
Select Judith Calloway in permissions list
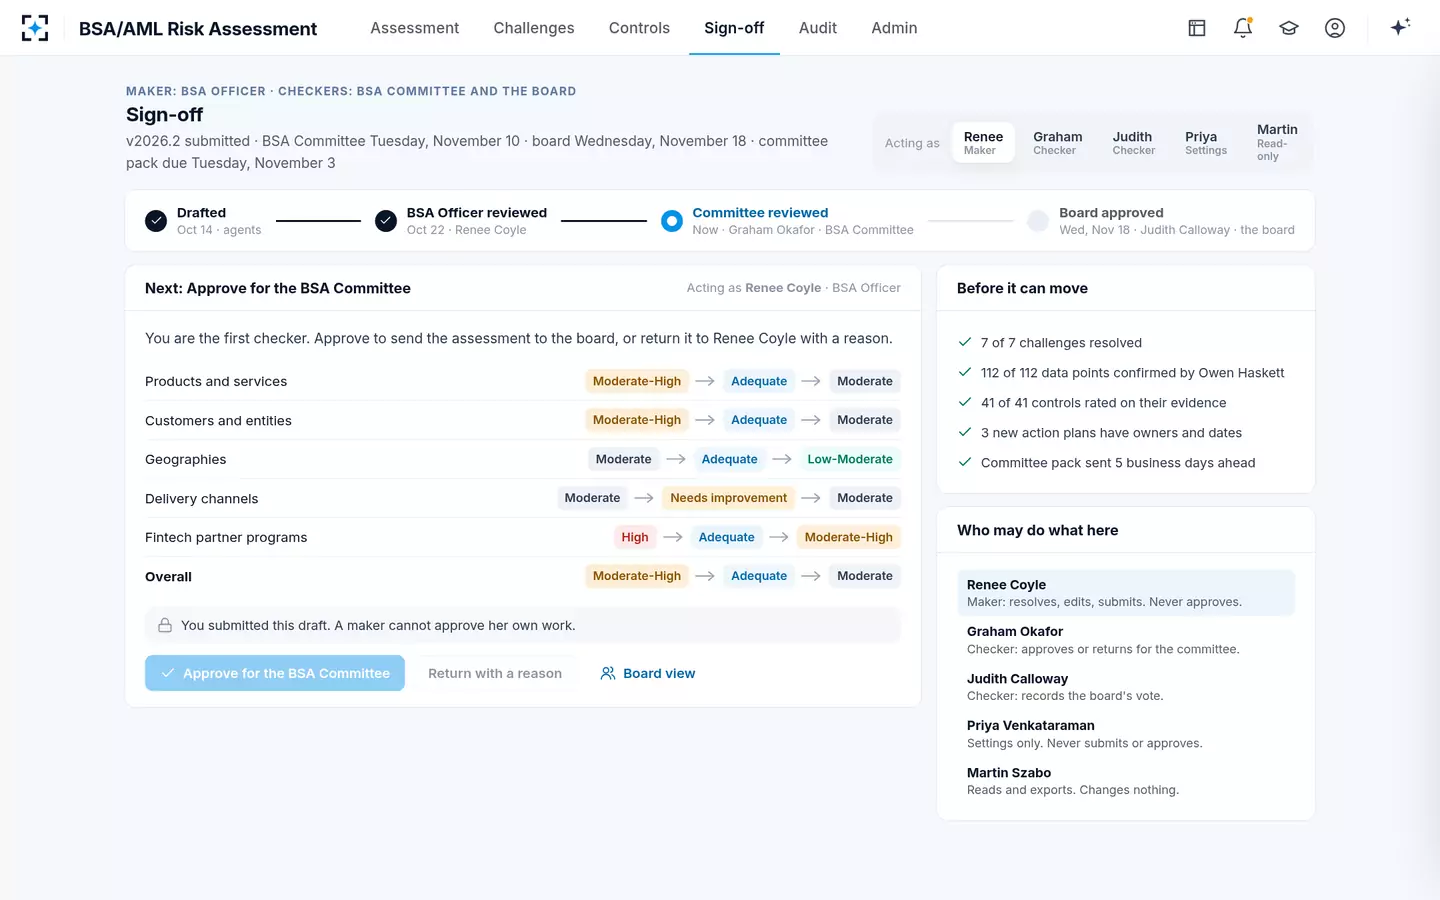point(1126,687)
